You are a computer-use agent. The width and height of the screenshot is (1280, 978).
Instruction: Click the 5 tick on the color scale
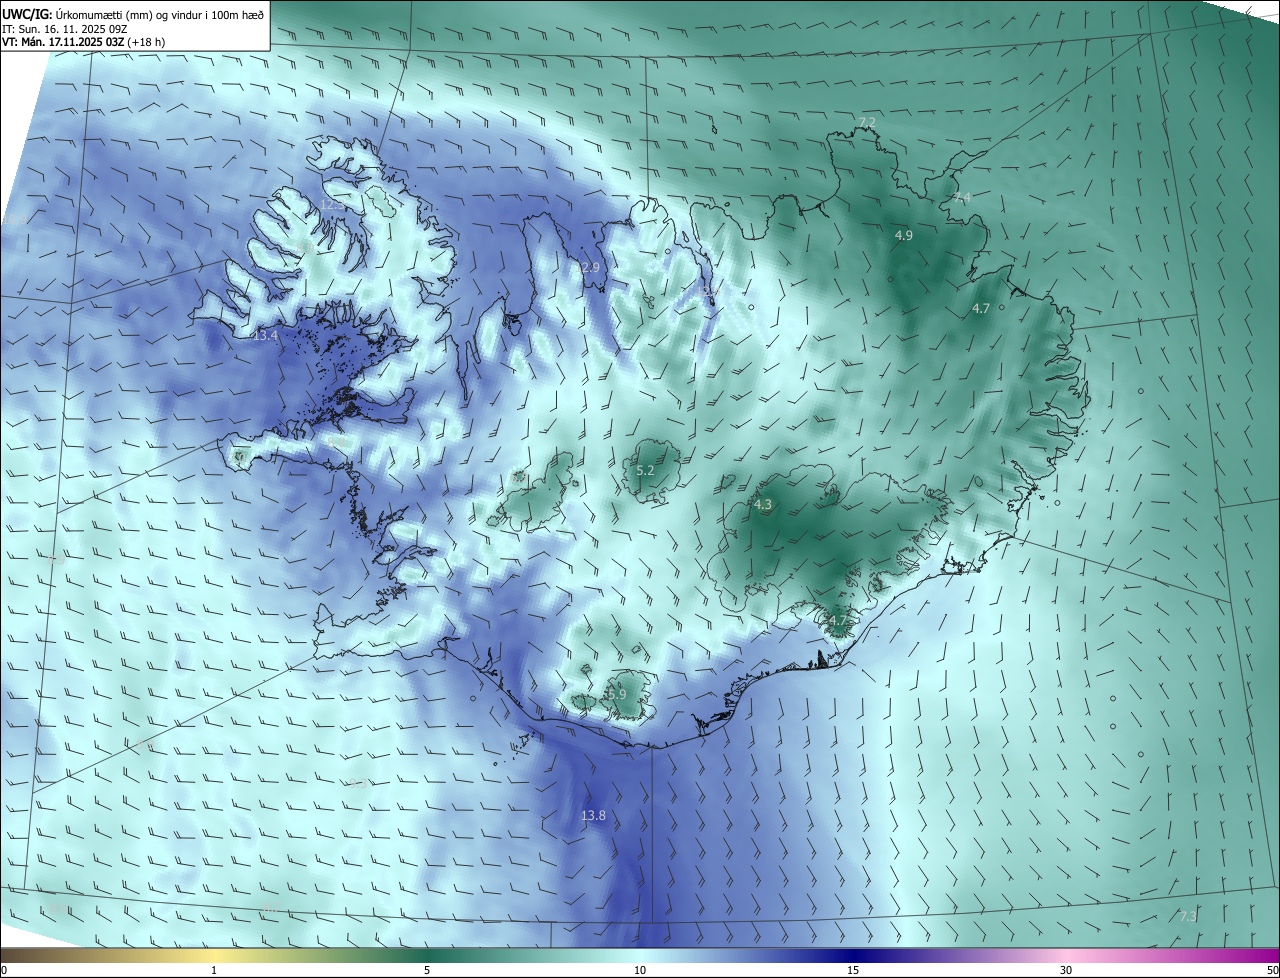(427, 970)
